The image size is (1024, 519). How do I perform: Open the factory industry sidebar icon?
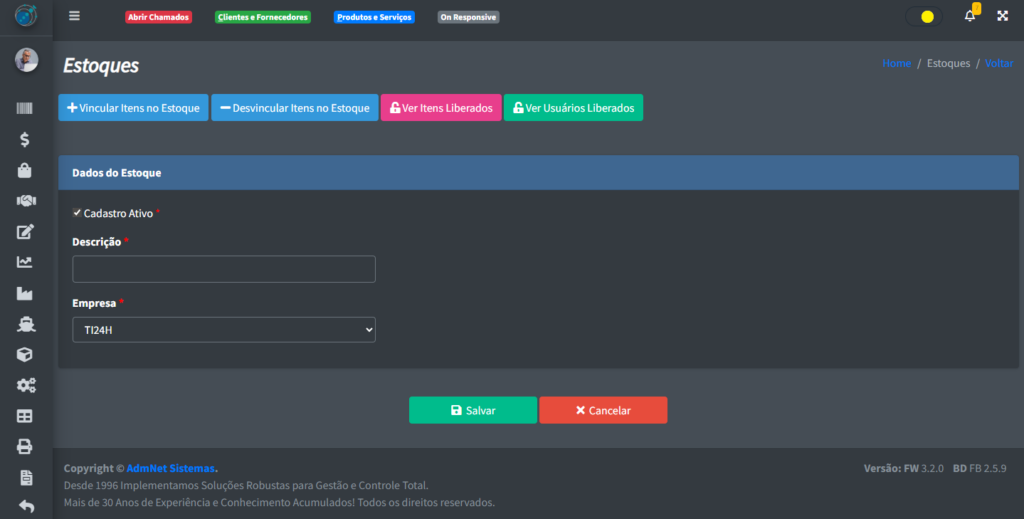point(25,293)
